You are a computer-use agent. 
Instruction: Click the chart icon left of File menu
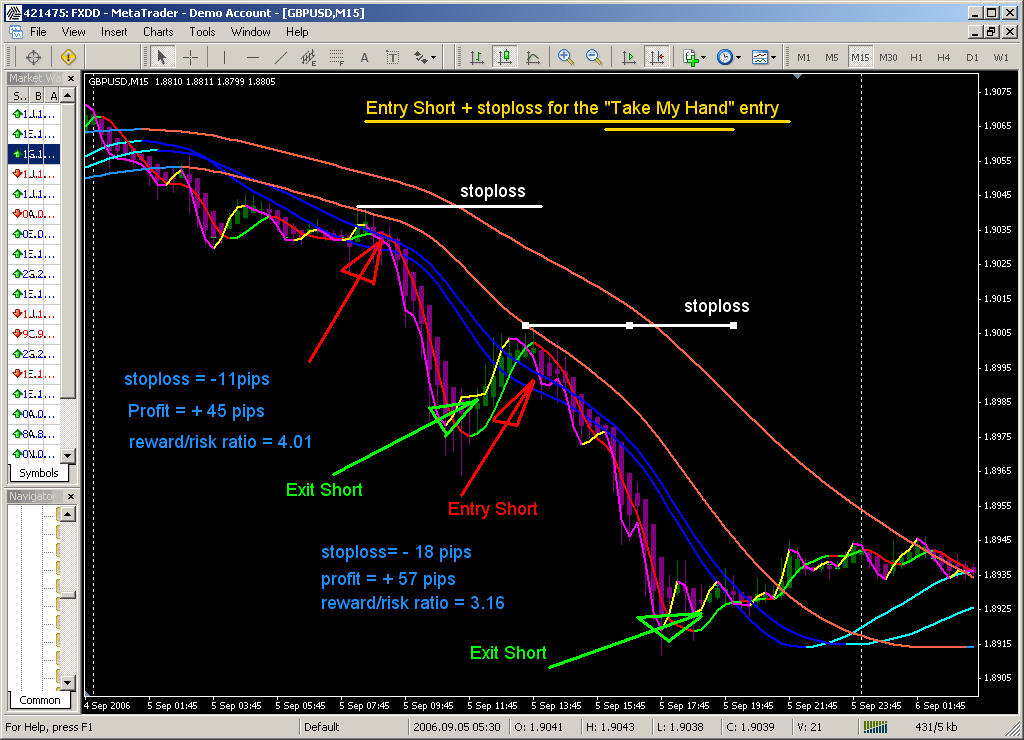[x=16, y=32]
